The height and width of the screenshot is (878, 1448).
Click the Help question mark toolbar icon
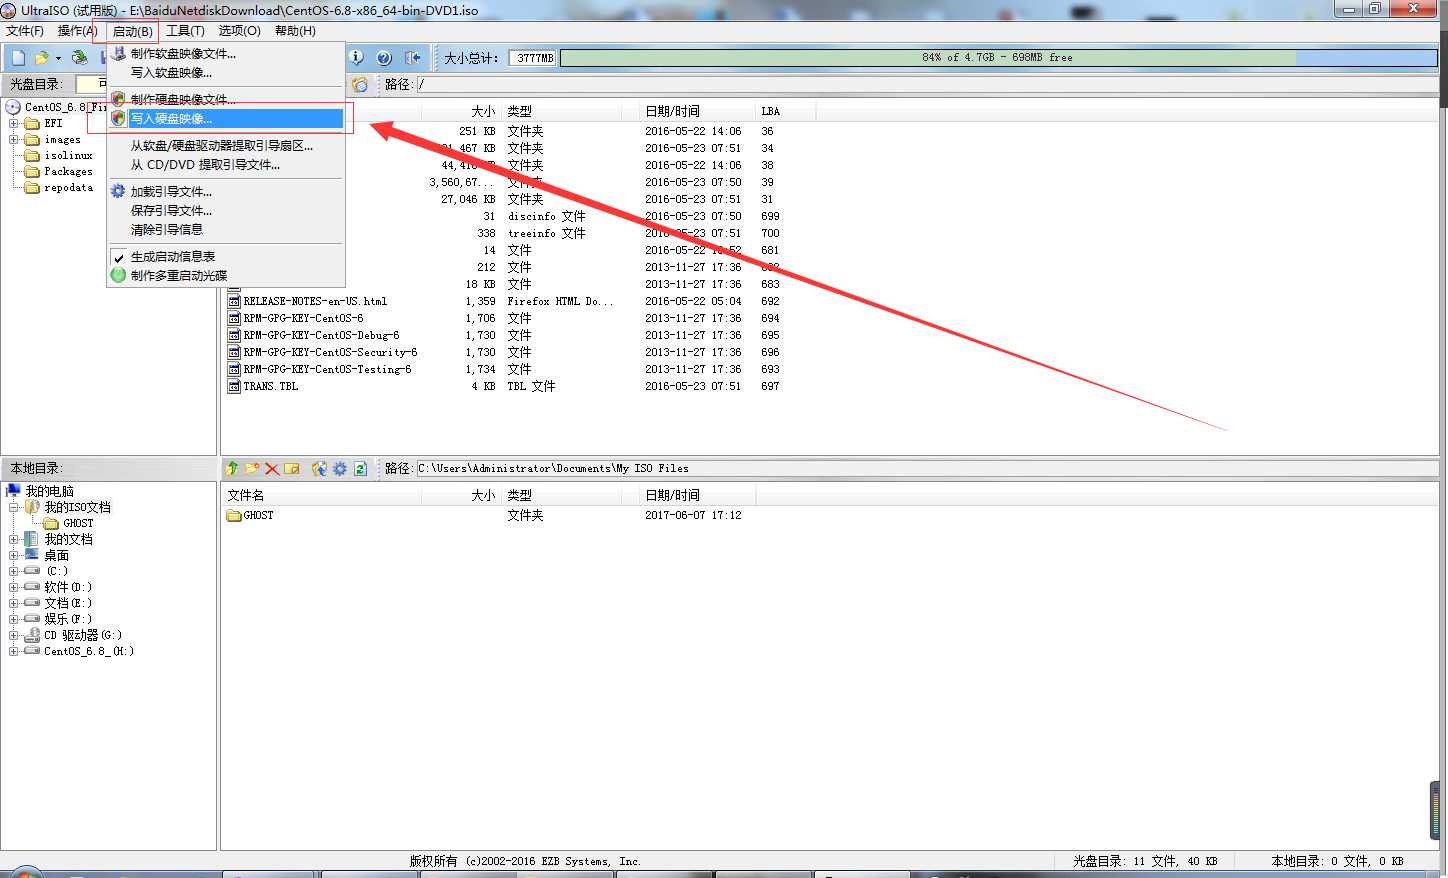[384, 58]
